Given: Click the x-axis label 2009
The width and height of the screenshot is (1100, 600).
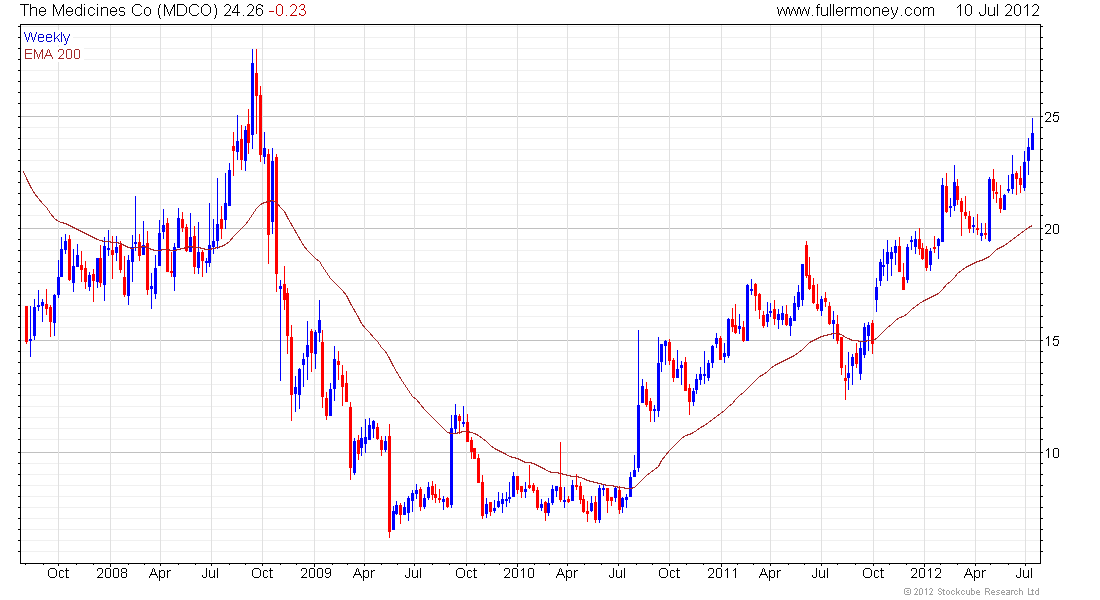Looking at the screenshot, I should [x=316, y=573].
